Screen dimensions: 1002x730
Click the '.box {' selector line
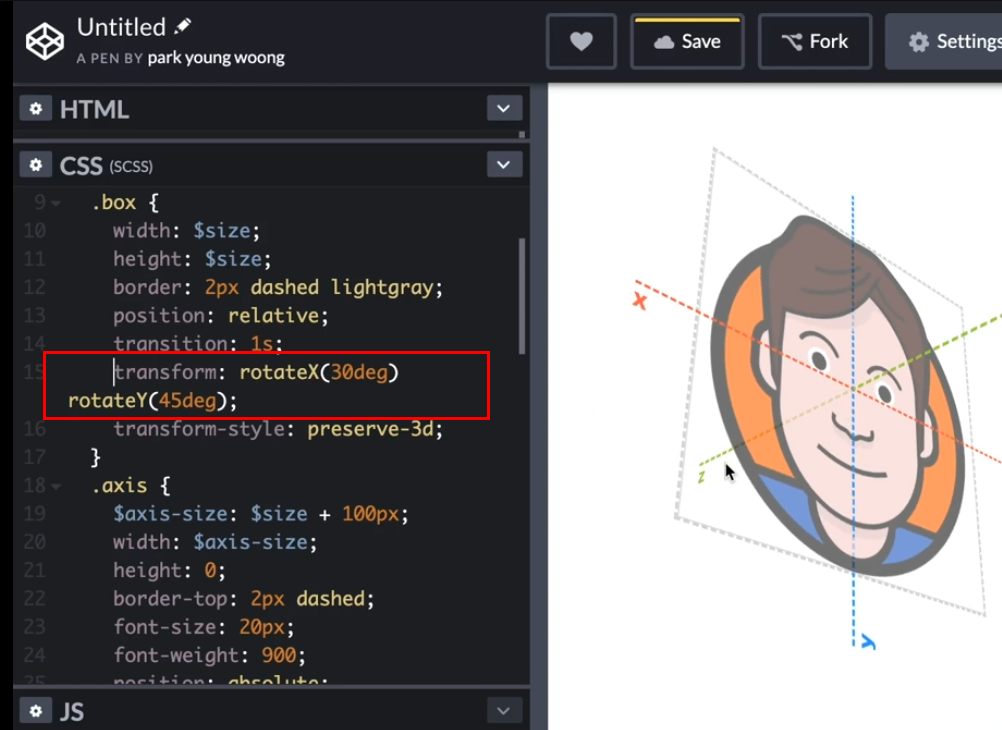tap(125, 203)
